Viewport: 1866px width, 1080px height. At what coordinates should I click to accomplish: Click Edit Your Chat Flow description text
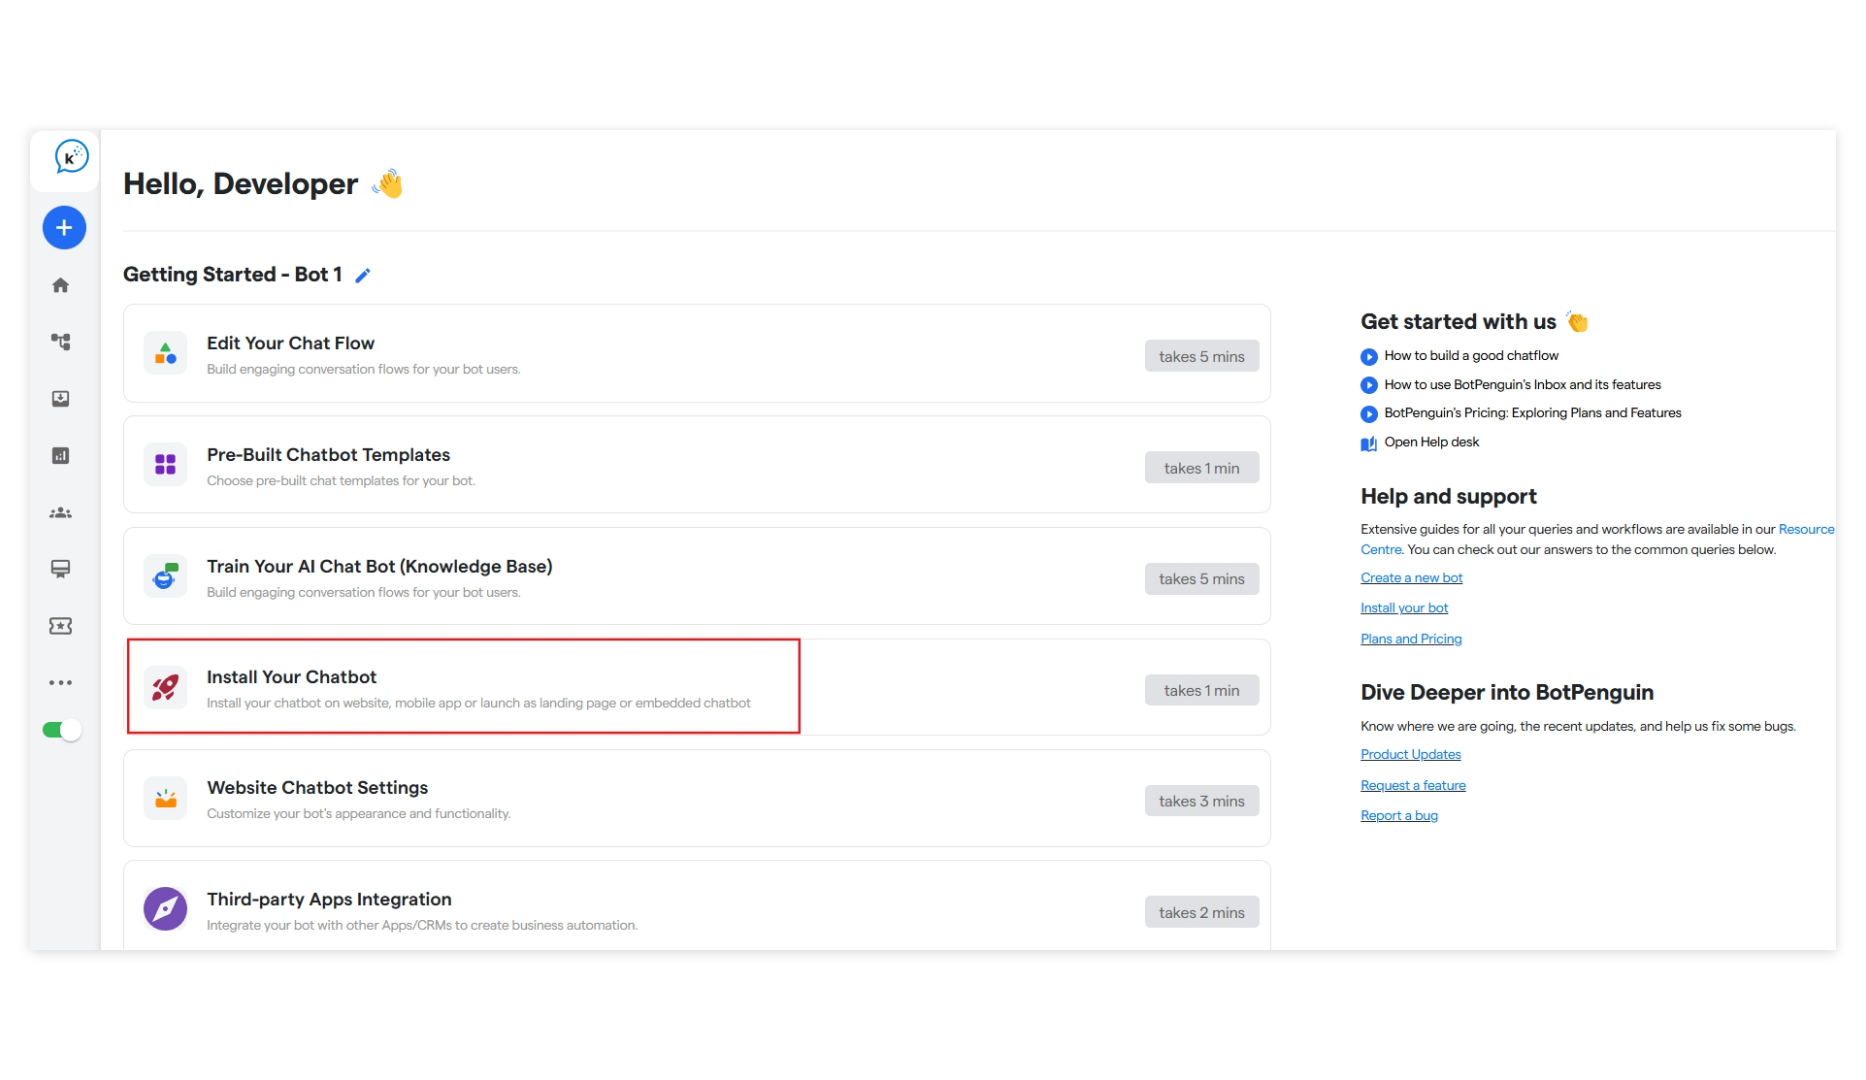click(x=363, y=370)
